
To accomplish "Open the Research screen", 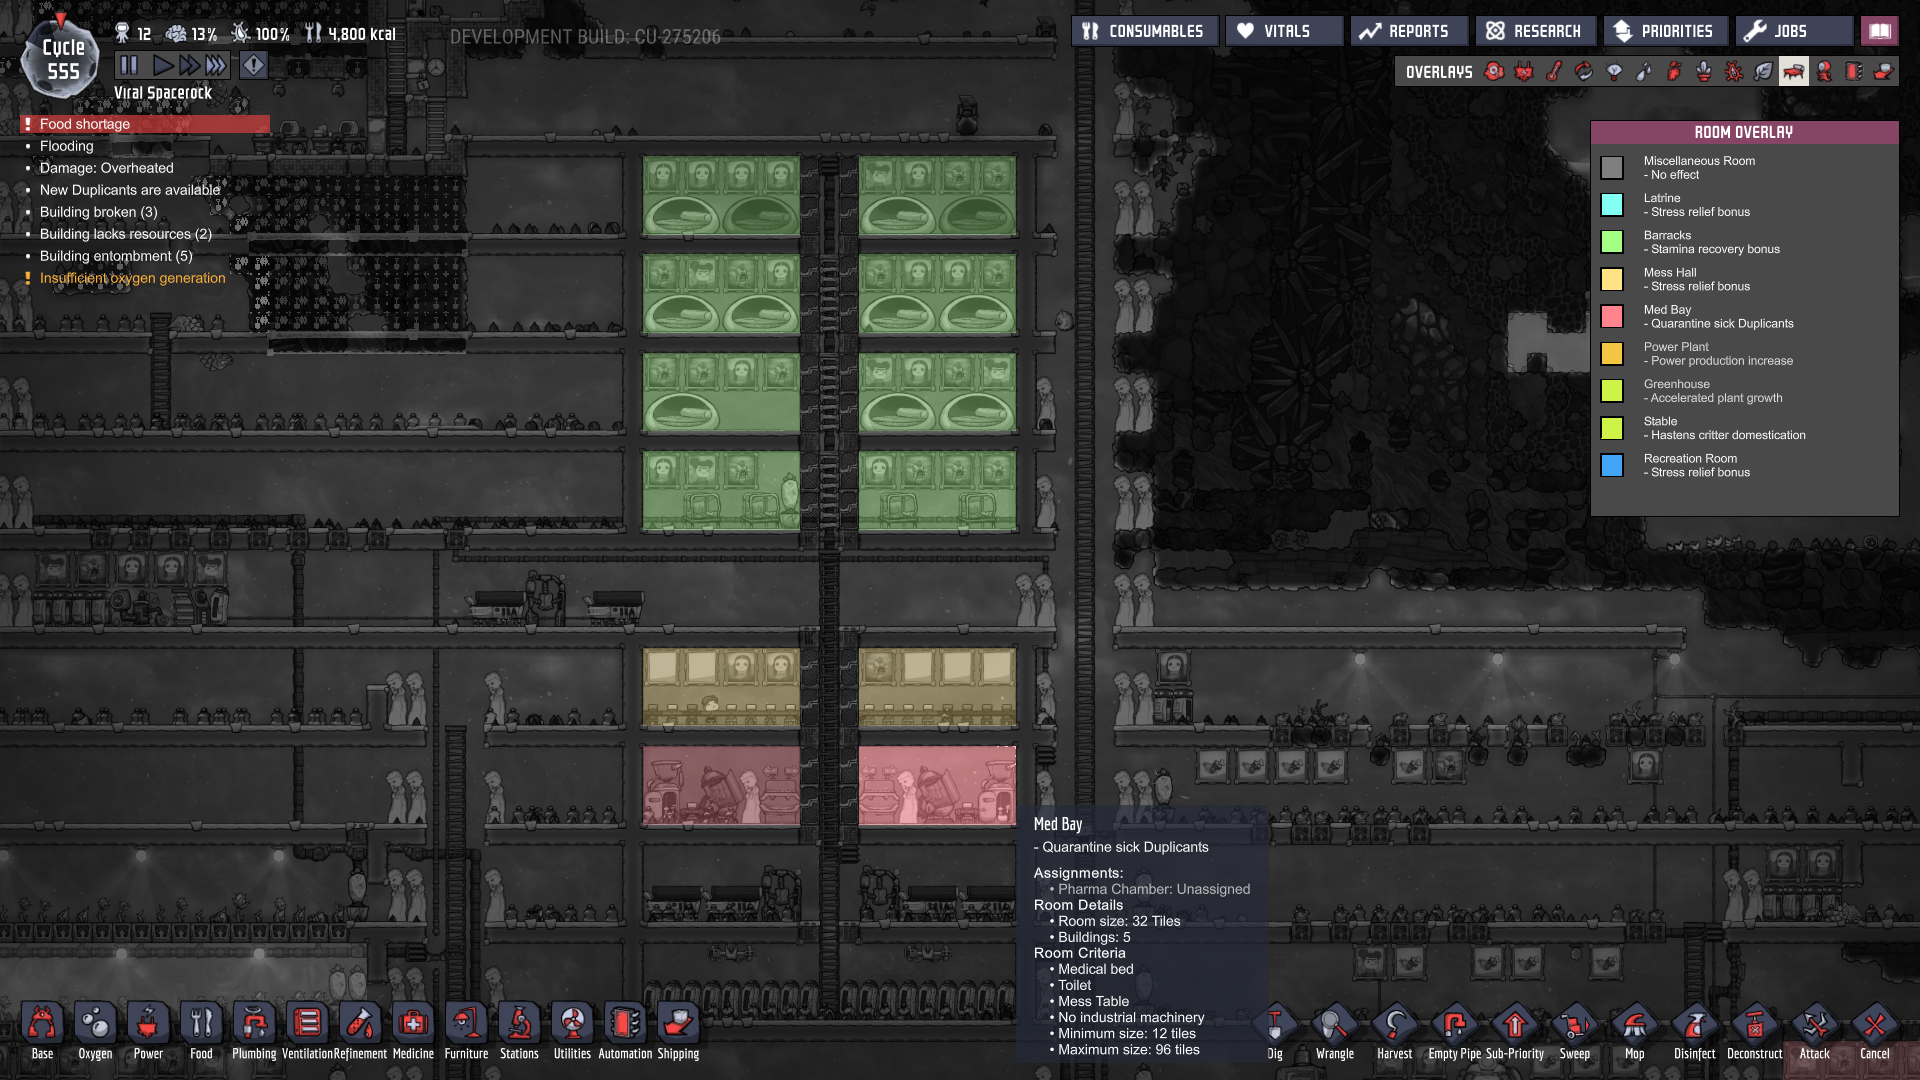I will click(1534, 31).
